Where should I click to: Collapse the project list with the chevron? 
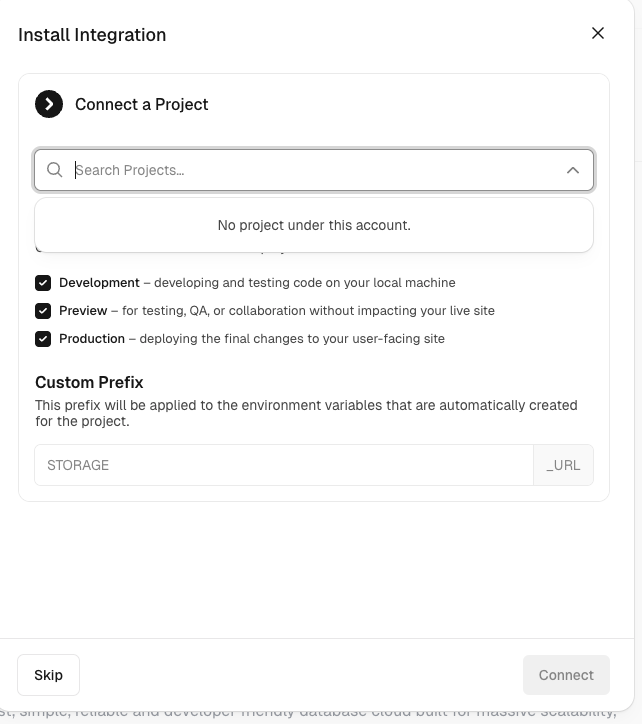[573, 170]
